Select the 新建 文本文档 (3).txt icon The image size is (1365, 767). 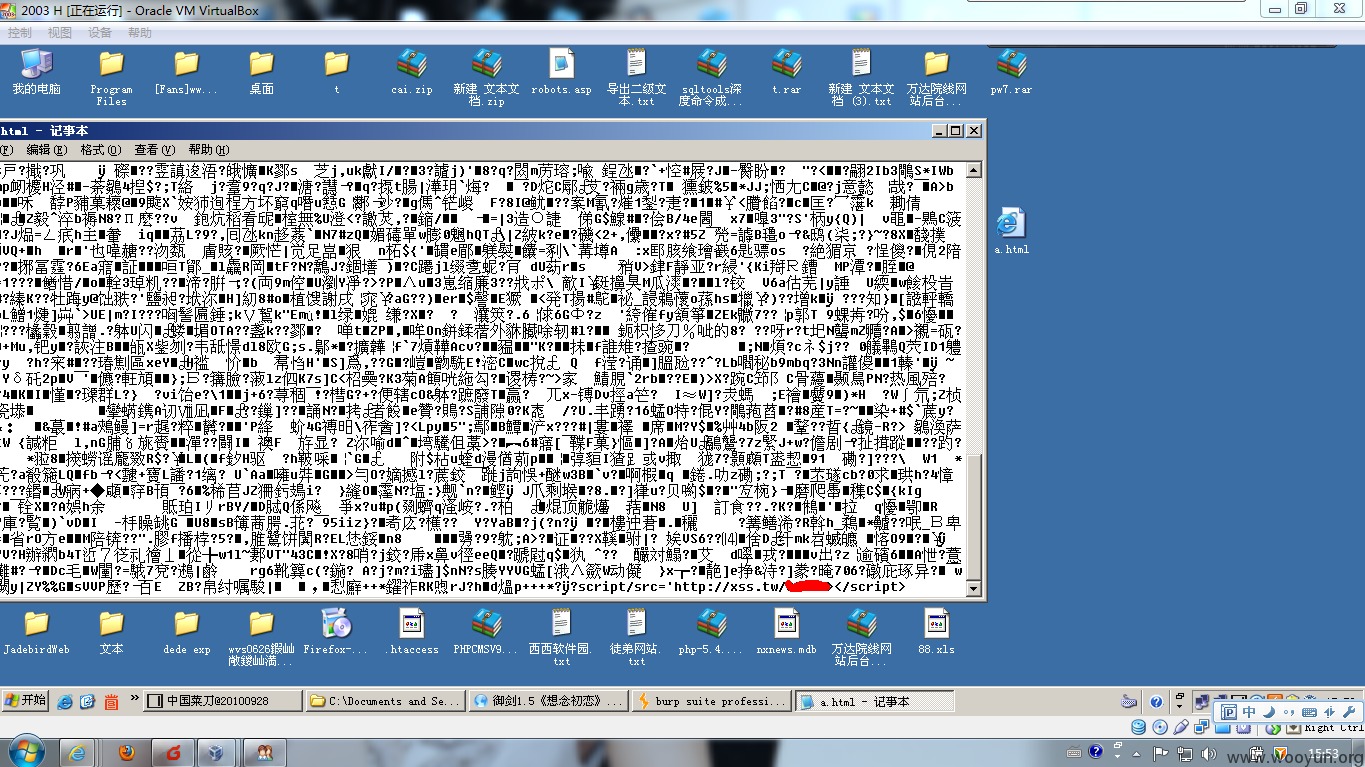[x=861, y=79]
